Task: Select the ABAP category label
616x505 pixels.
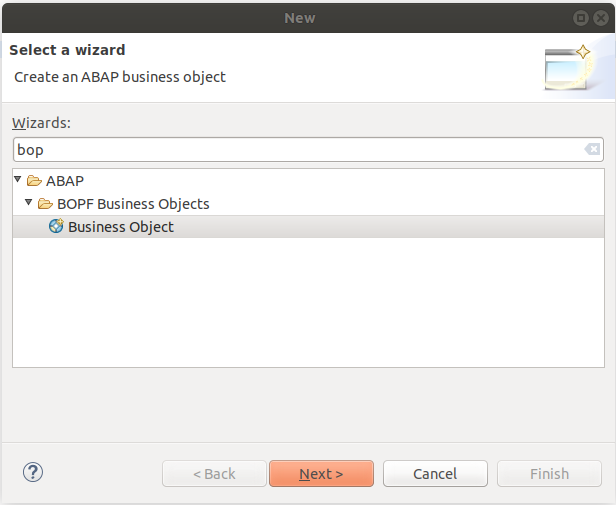Action: 65,181
